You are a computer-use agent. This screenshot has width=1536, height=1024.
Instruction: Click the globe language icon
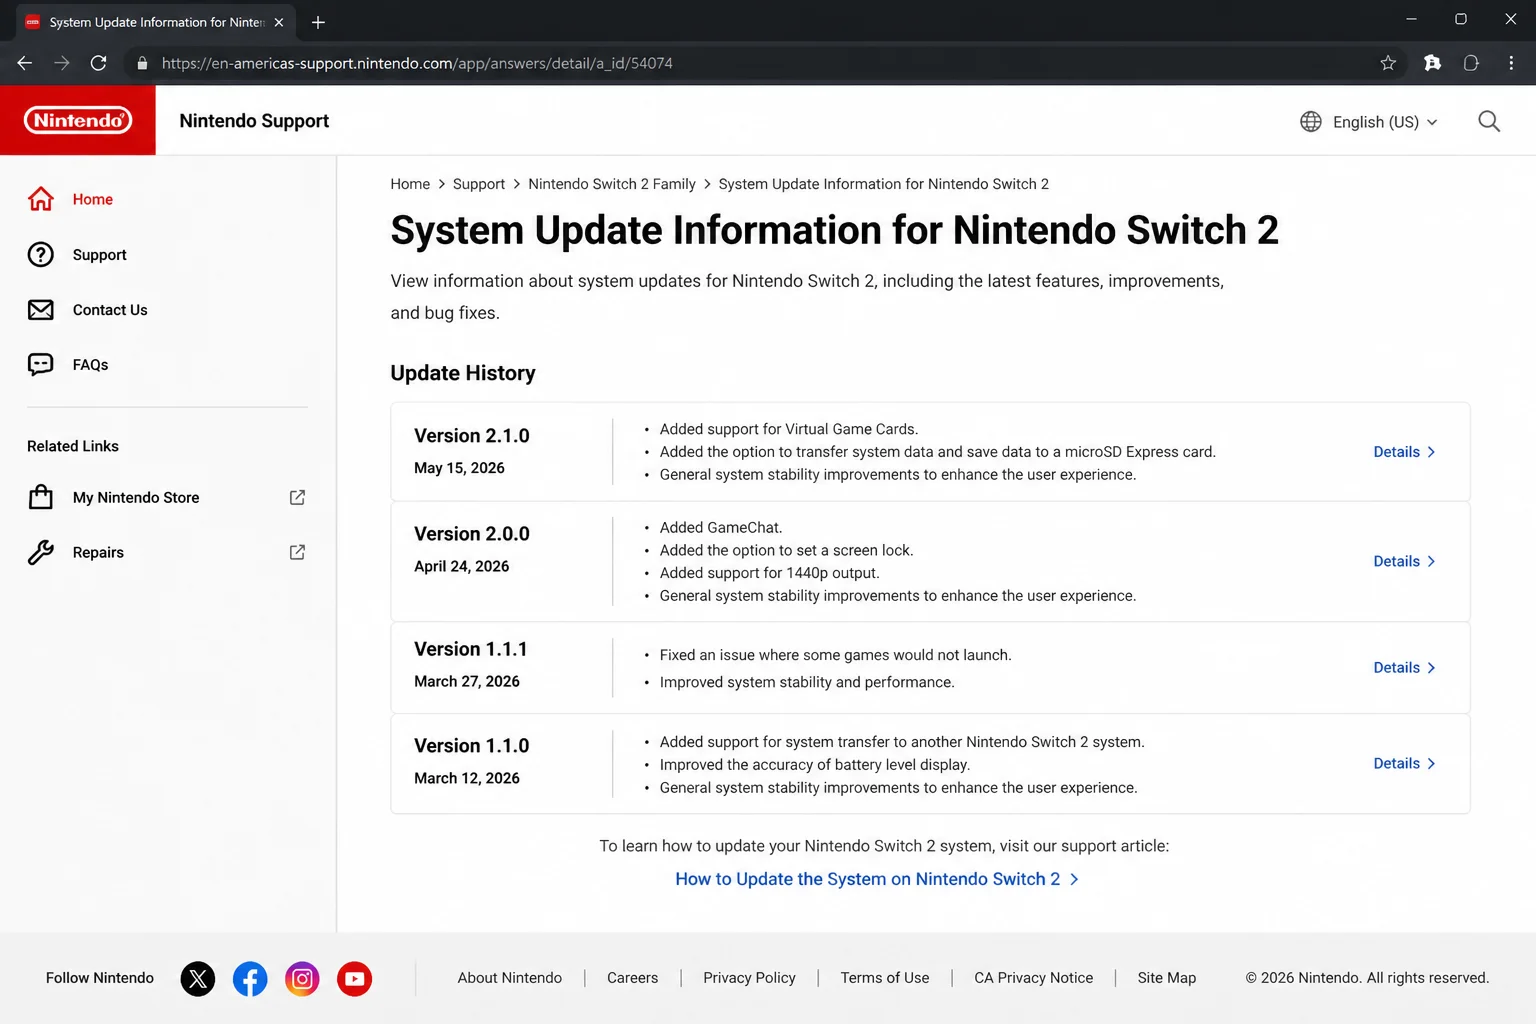click(1311, 121)
